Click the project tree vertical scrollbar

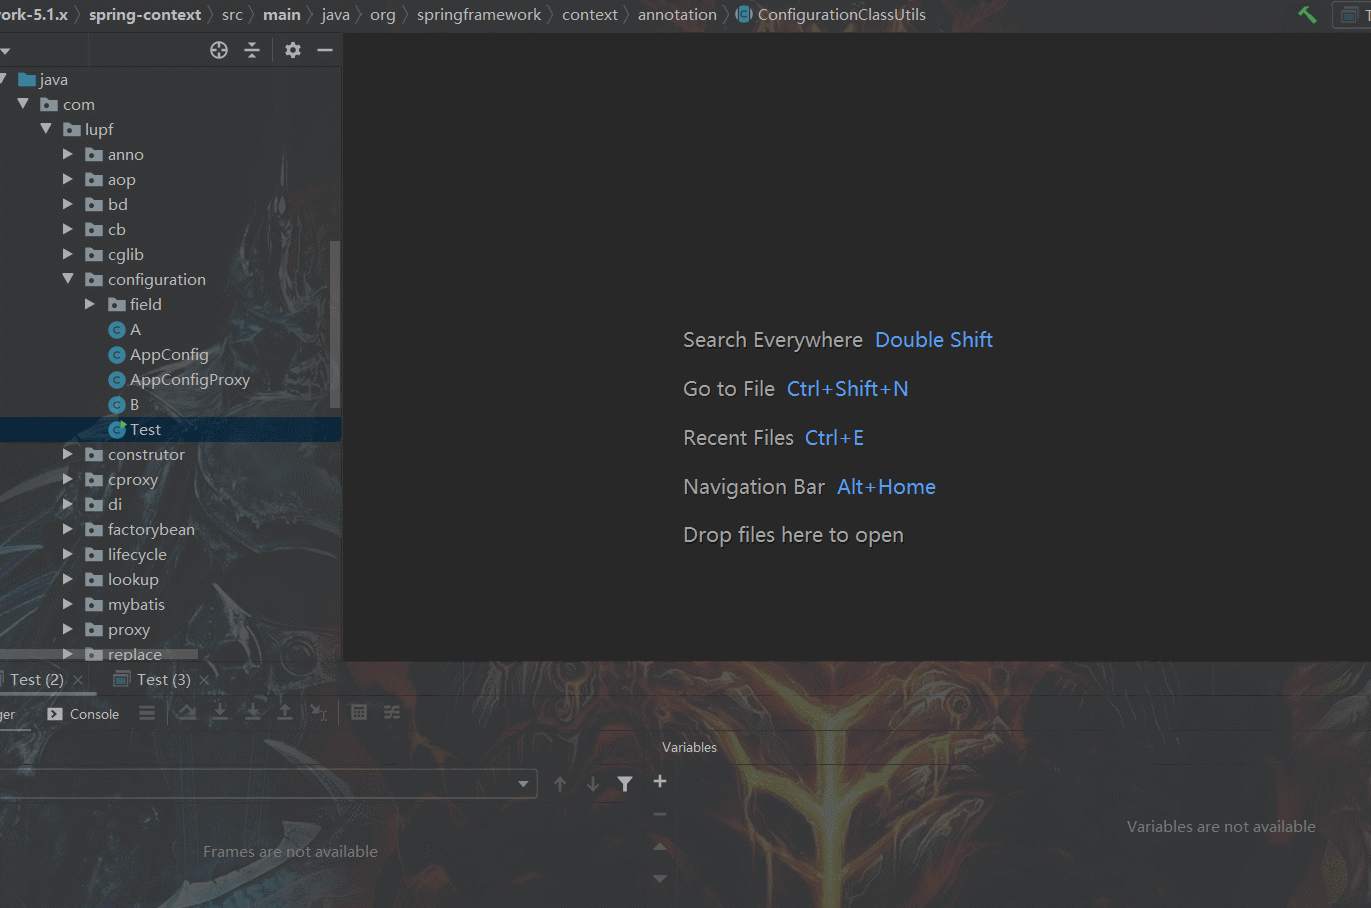(x=335, y=325)
